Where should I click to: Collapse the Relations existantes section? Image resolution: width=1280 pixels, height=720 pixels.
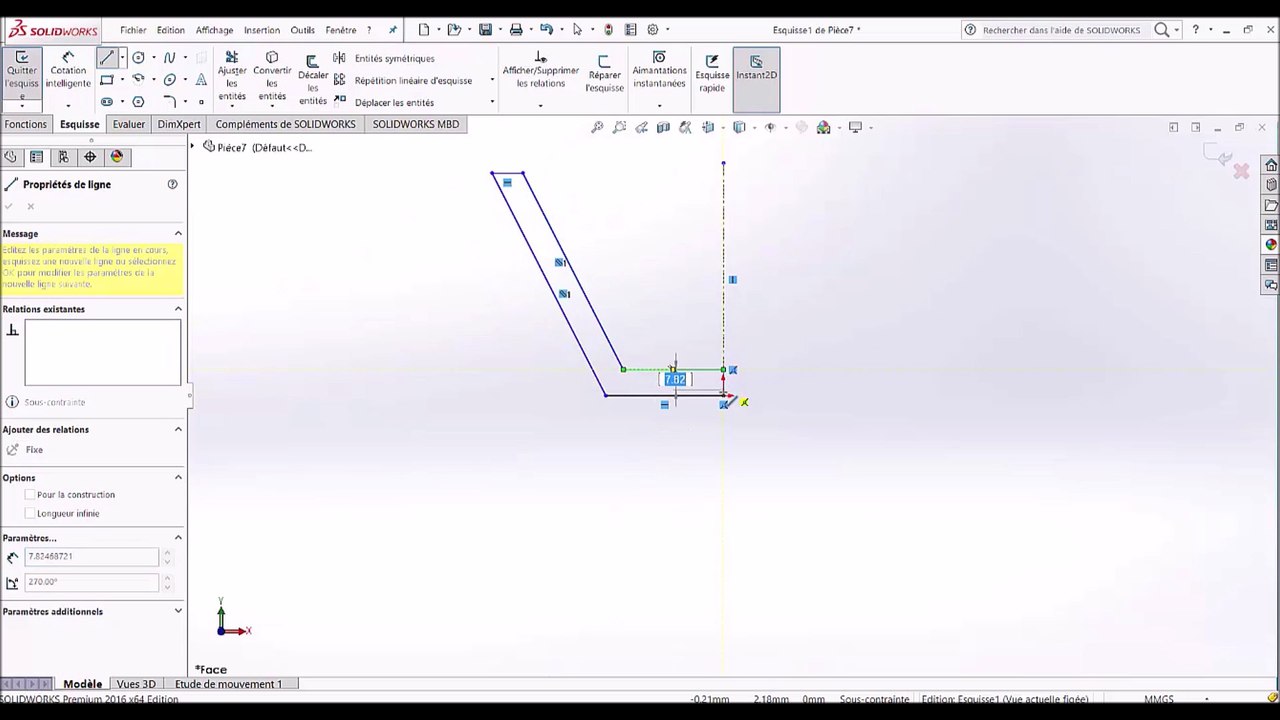click(178, 309)
